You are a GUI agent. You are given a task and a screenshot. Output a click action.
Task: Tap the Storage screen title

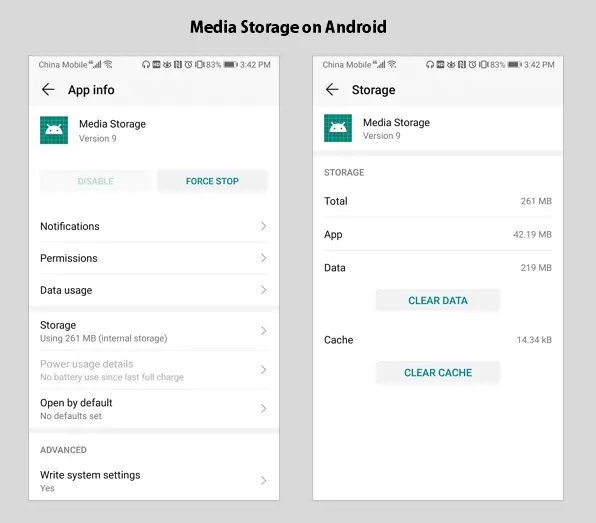373,90
